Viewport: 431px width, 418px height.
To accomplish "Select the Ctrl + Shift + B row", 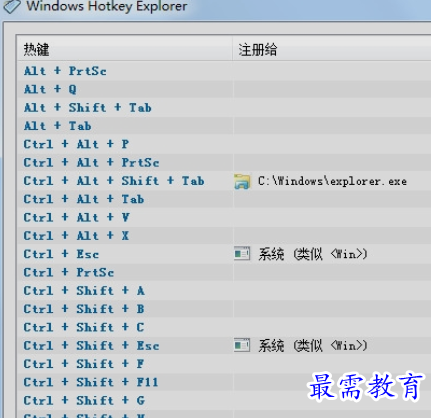I will (224, 309).
